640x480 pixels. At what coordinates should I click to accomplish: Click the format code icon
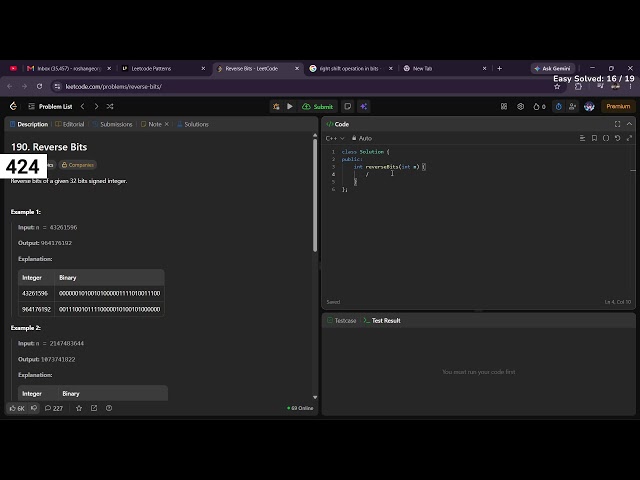(x=582, y=138)
